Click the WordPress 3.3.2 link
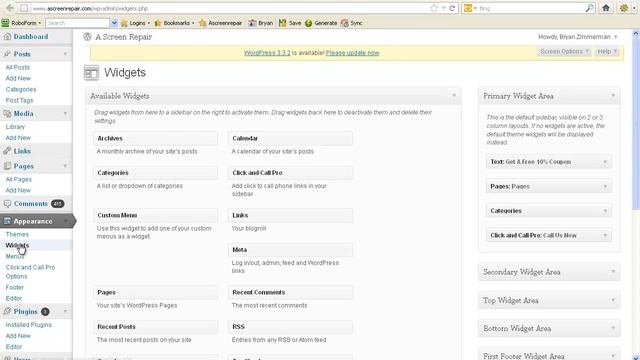 [267, 53]
